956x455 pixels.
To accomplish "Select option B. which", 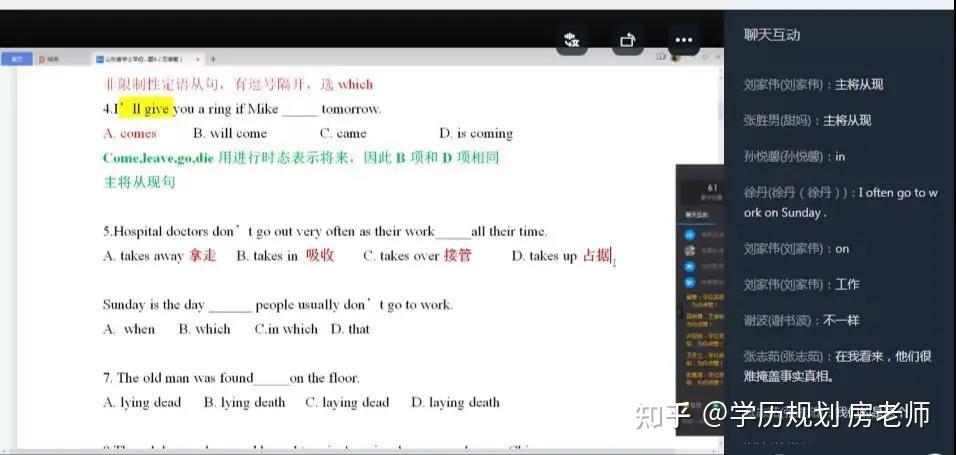I will click(204, 329).
